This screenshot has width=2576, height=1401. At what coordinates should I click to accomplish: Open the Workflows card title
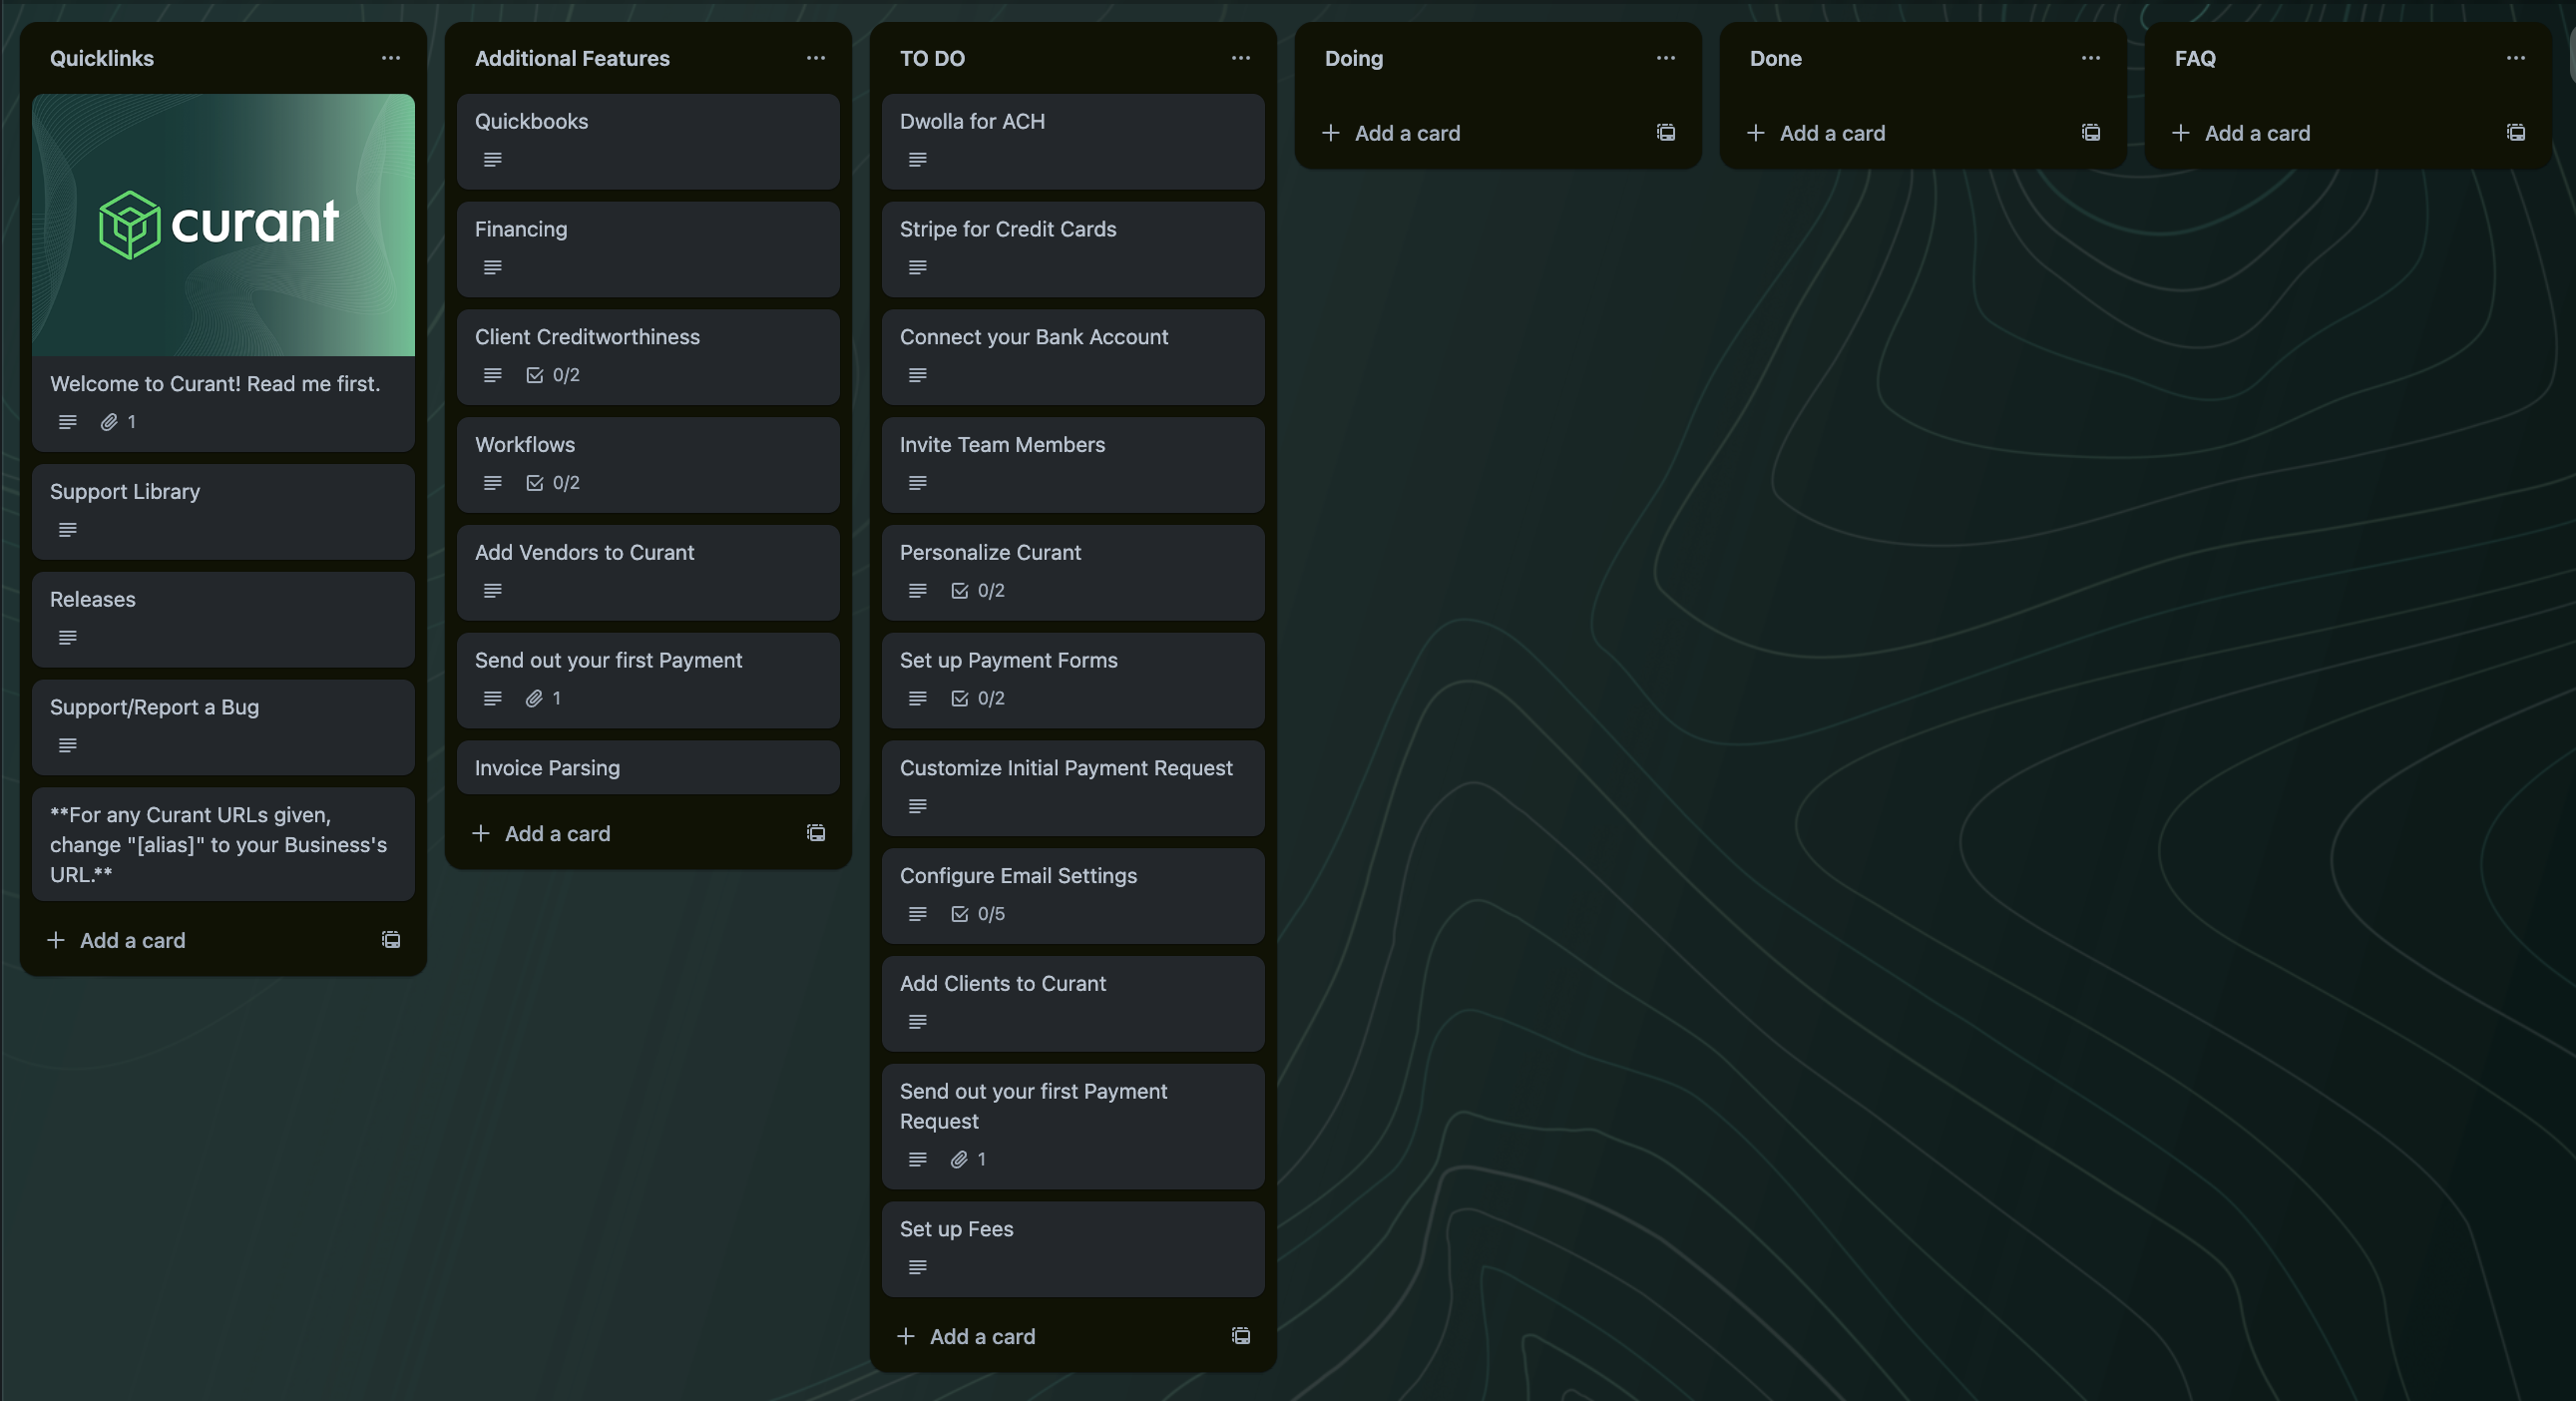(x=525, y=445)
